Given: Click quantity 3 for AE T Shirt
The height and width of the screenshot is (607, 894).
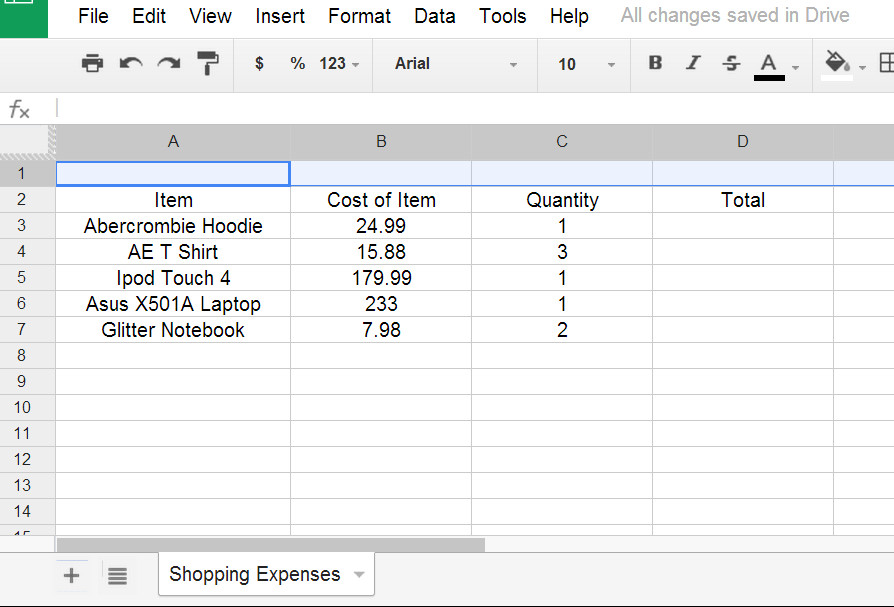Looking at the screenshot, I should (x=562, y=252).
